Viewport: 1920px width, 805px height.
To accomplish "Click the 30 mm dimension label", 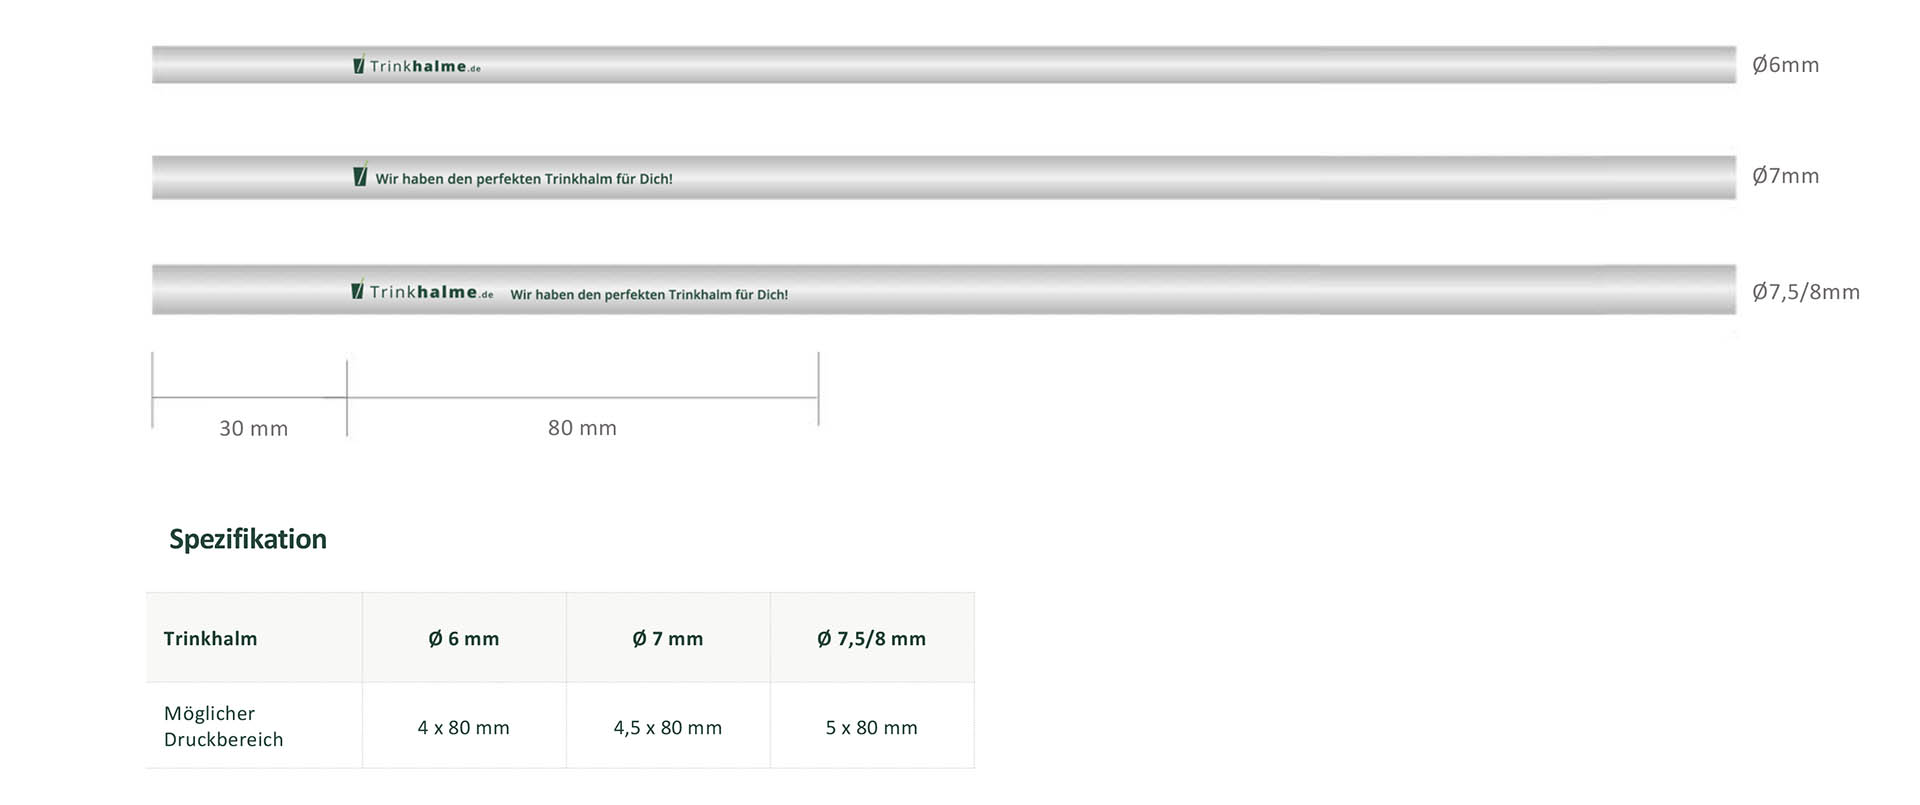I will click(253, 429).
